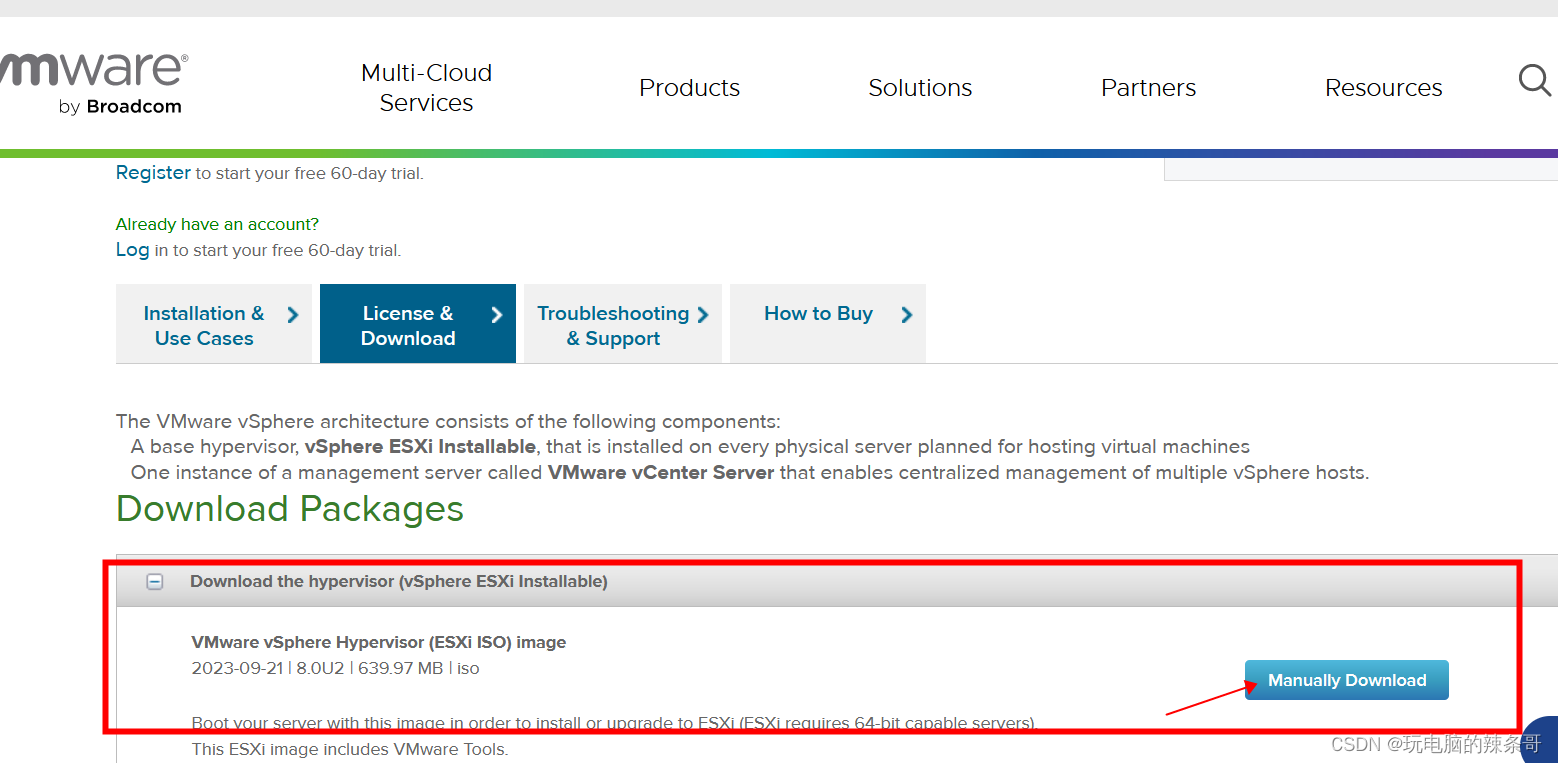
Task: Open the Multi-Cloud Services menu
Action: pyautogui.click(x=427, y=88)
